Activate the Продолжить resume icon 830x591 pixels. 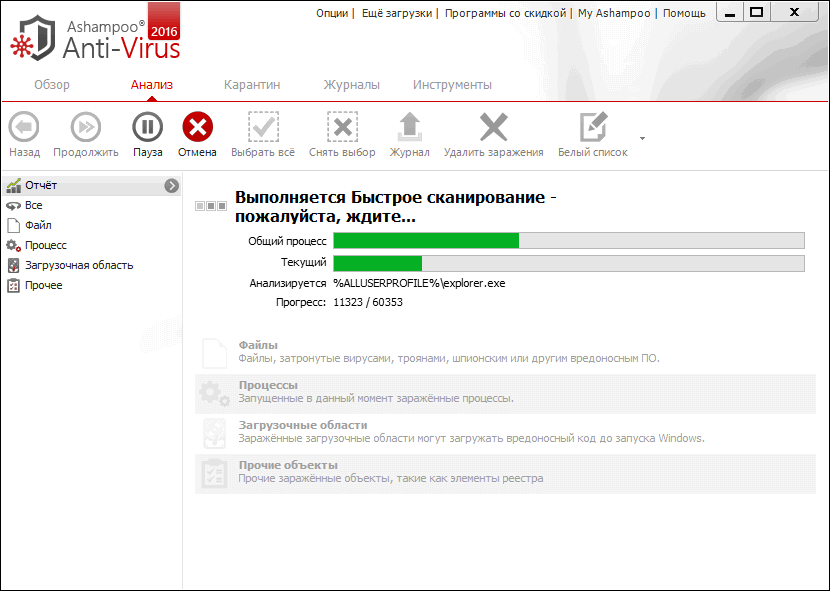(x=85, y=135)
